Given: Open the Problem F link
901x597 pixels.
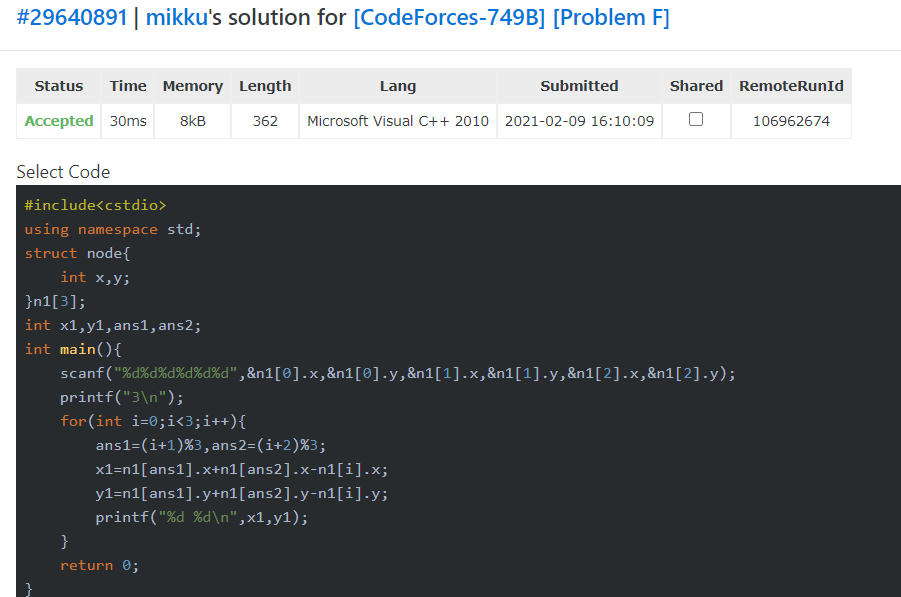Looking at the screenshot, I should click(x=611, y=18).
